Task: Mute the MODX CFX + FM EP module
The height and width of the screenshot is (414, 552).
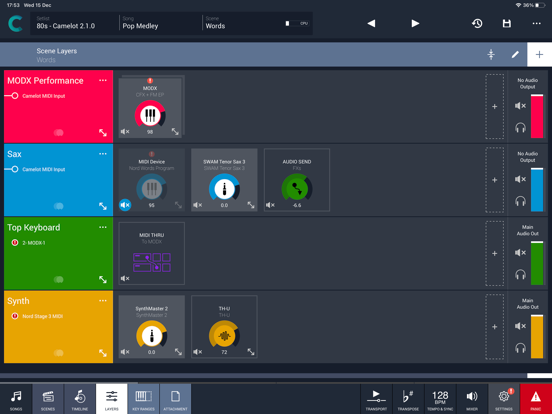Action: click(x=125, y=132)
